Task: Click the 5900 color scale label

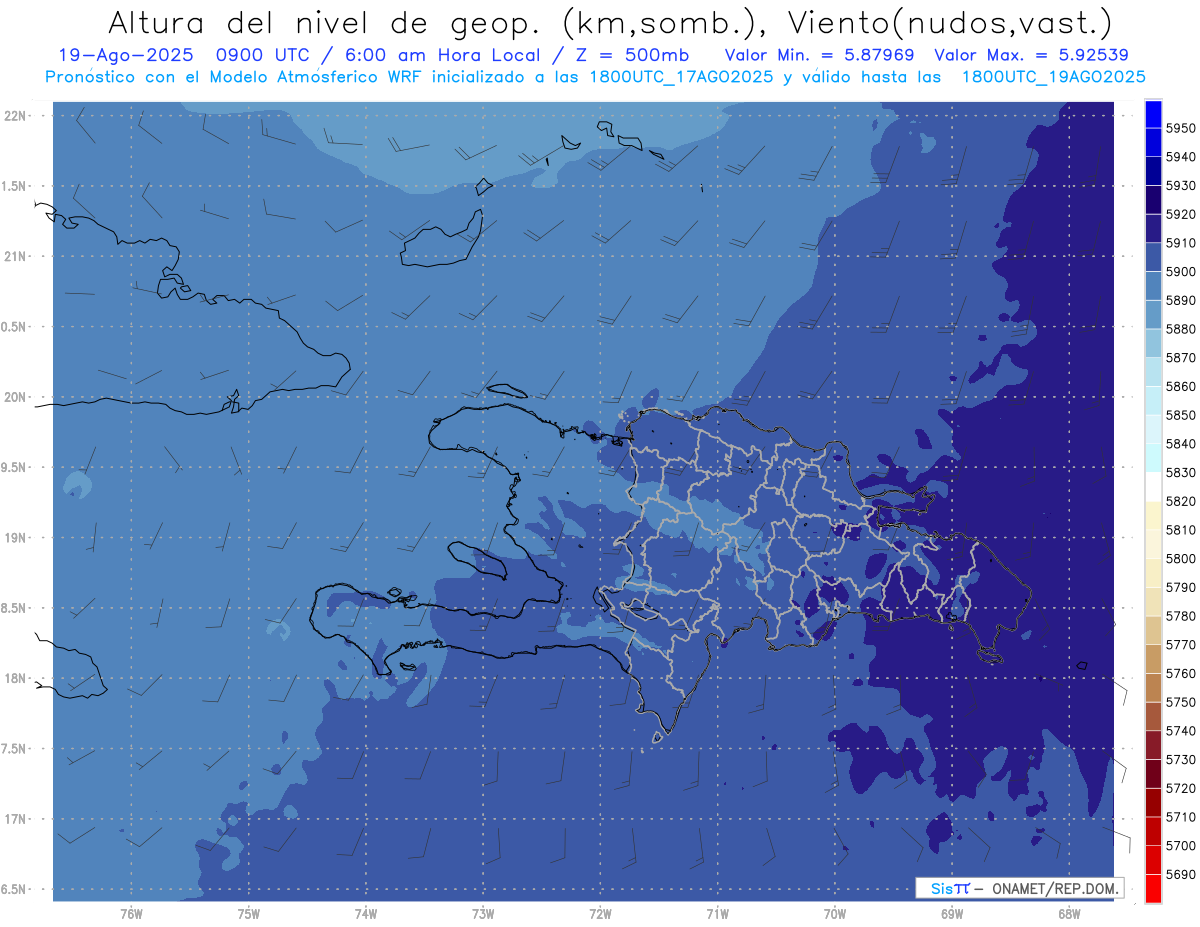Action: pyautogui.click(x=1180, y=271)
